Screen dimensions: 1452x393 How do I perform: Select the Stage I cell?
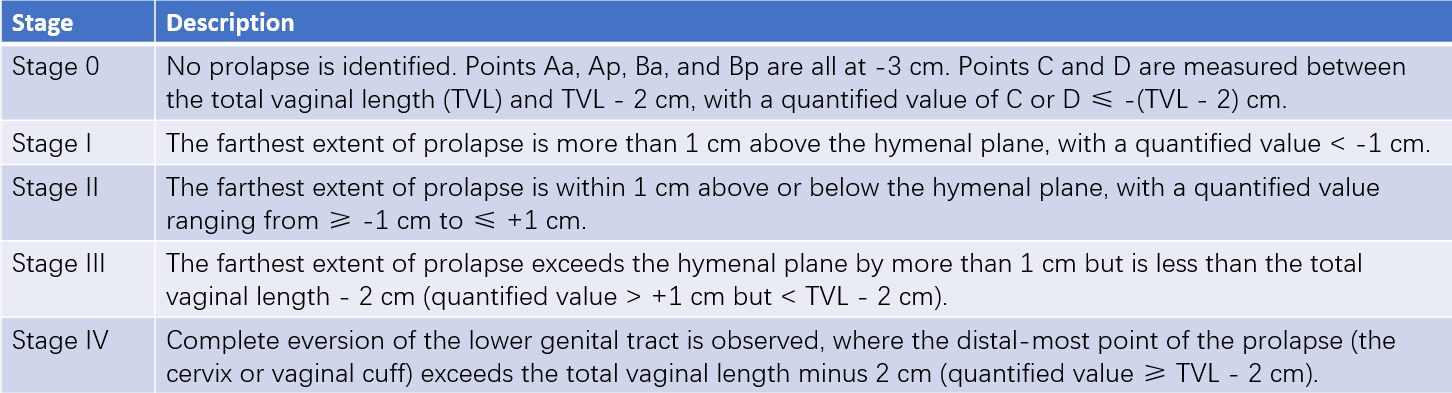tap(77, 142)
